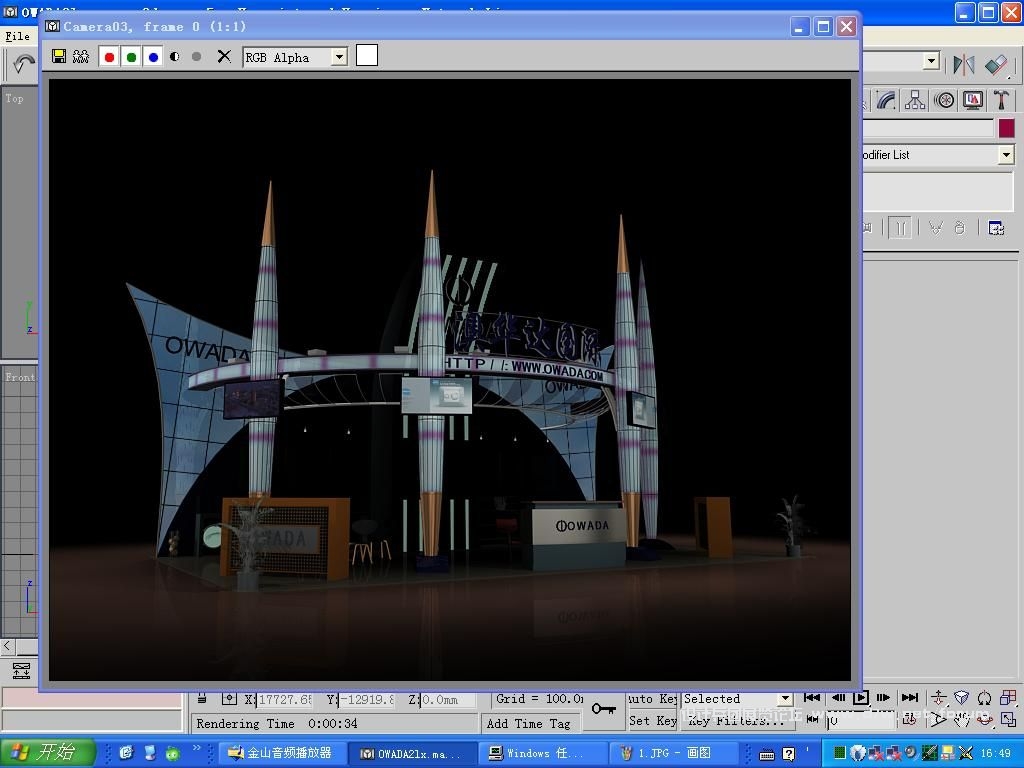The image size is (1024, 768).
Task: Step to previous frame
Action: (x=838, y=697)
